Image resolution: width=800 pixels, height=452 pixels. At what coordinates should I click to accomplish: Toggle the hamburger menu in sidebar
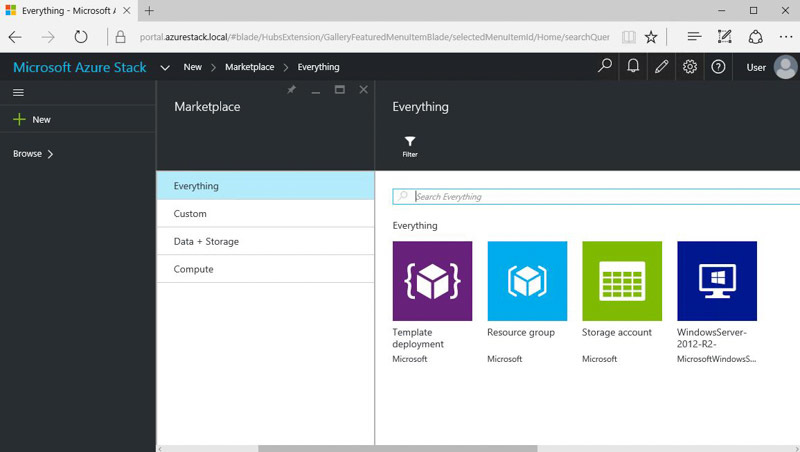coord(18,92)
